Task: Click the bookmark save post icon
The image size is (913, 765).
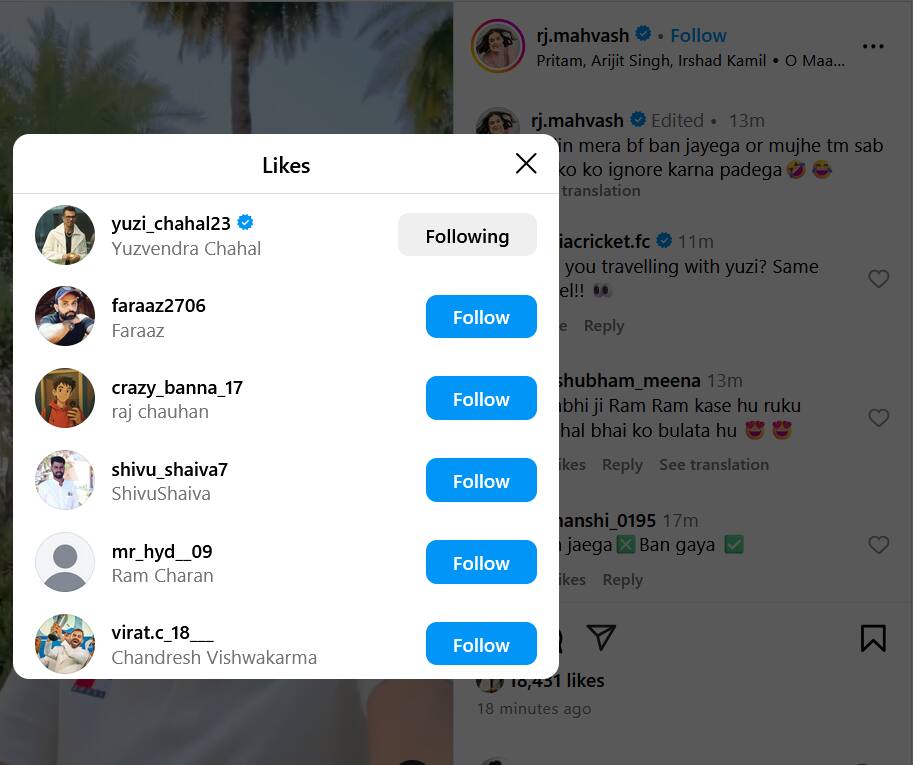Action: (873, 638)
